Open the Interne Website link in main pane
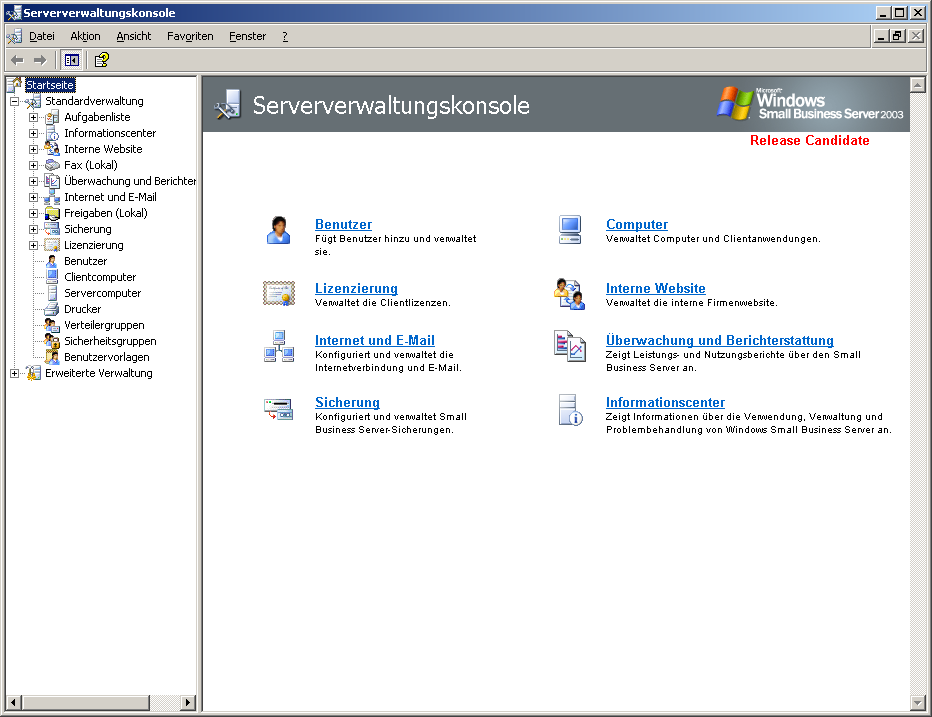Image resolution: width=932 pixels, height=717 pixels. 655,288
